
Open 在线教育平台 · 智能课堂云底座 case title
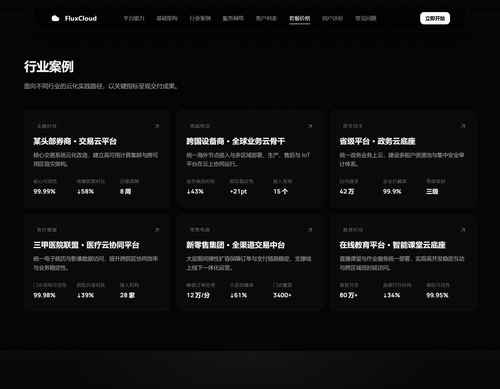pyautogui.click(x=392, y=245)
